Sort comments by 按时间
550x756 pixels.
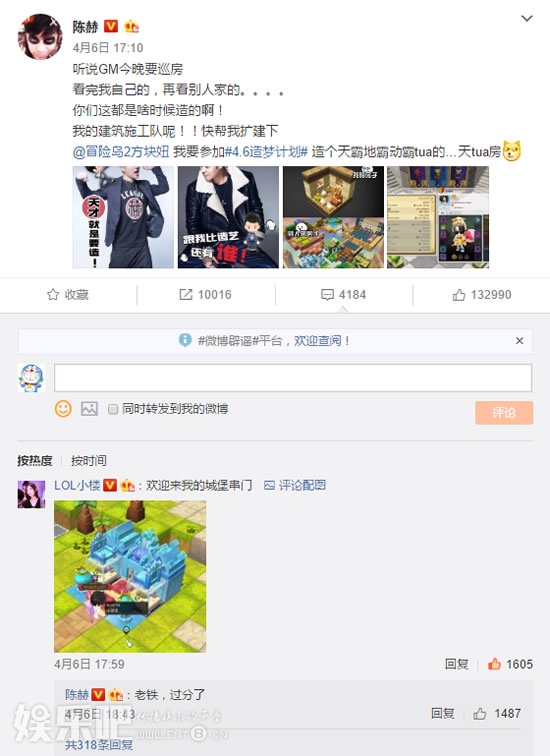click(x=89, y=460)
